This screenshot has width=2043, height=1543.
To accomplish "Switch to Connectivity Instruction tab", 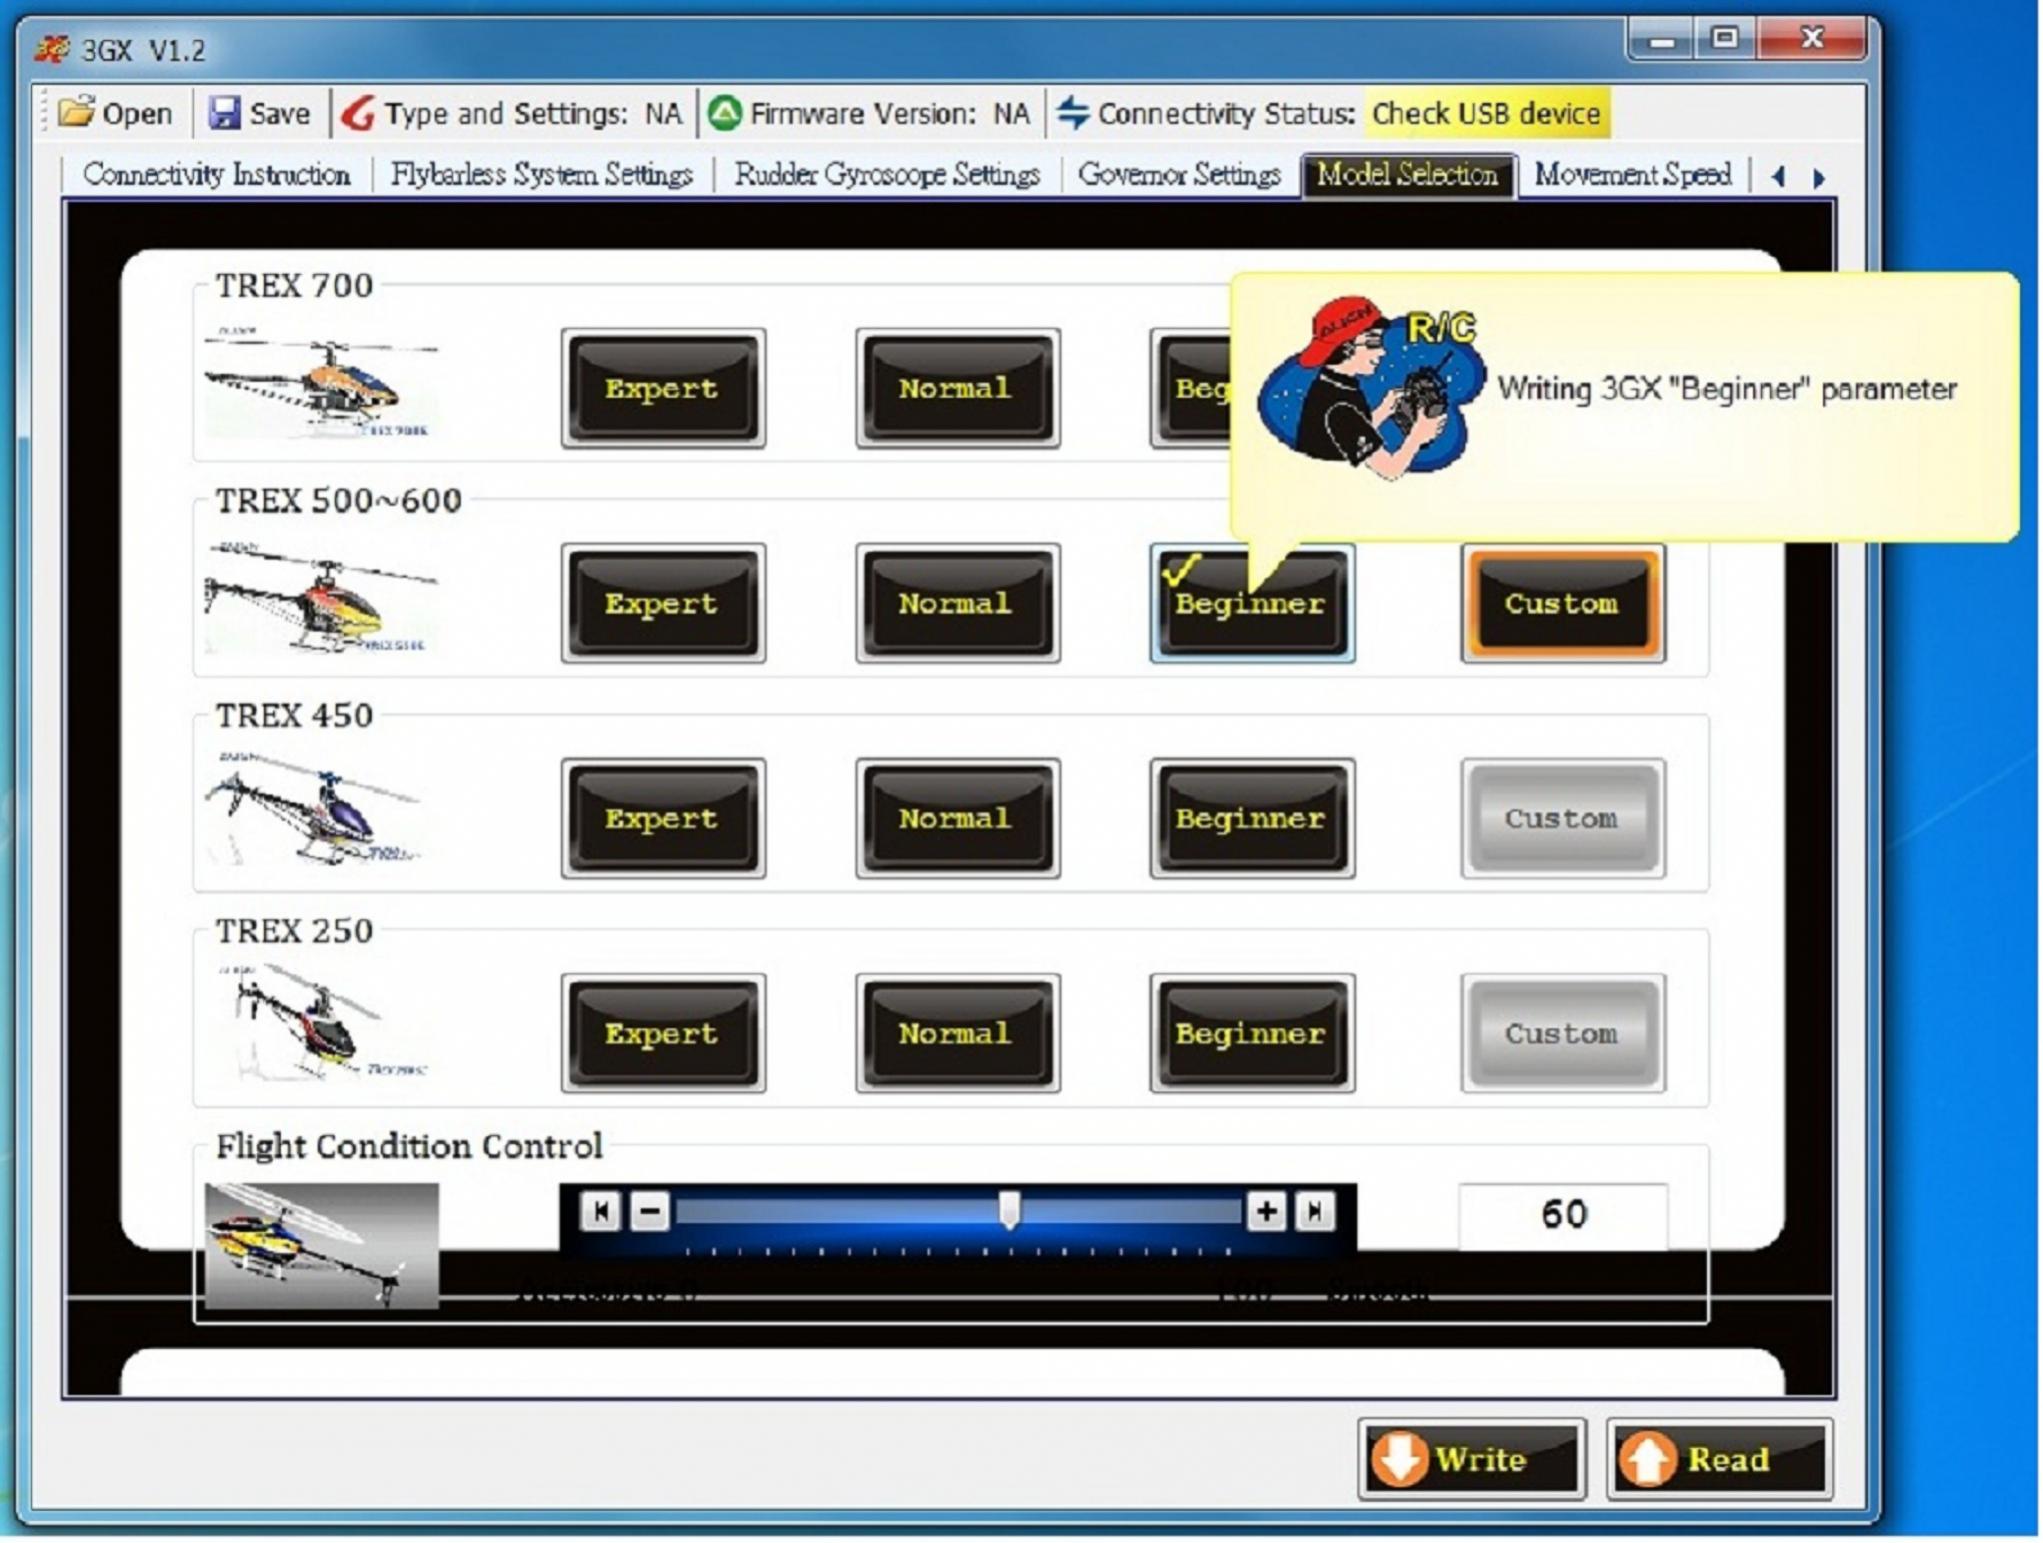I will pyautogui.click(x=216, y=175).
